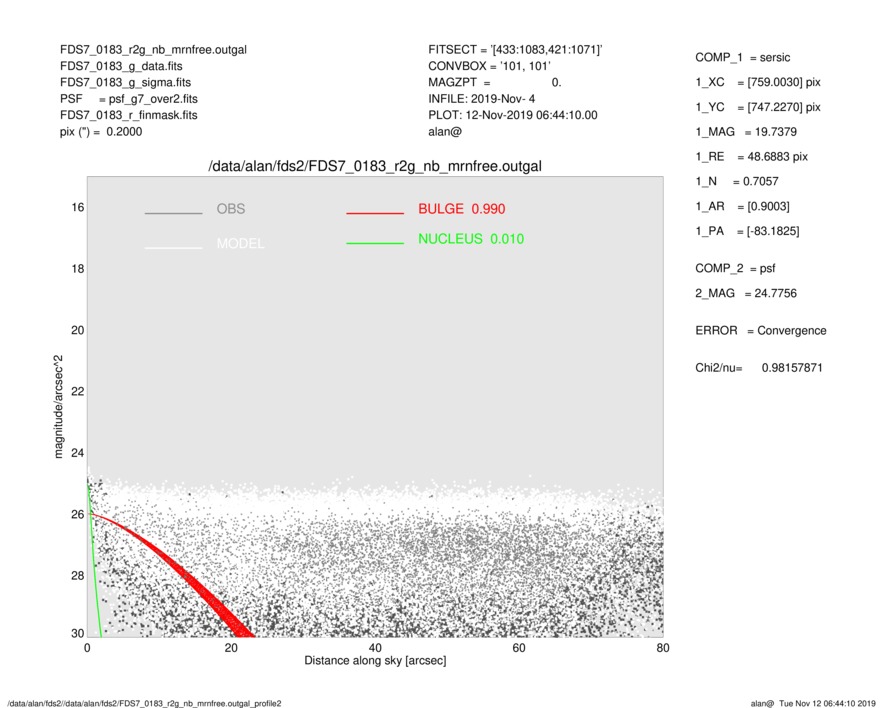Click the FDS7_0183_r_finmask.fits text
The height and width of the screenshot is (708, 885).
[129, 115]
